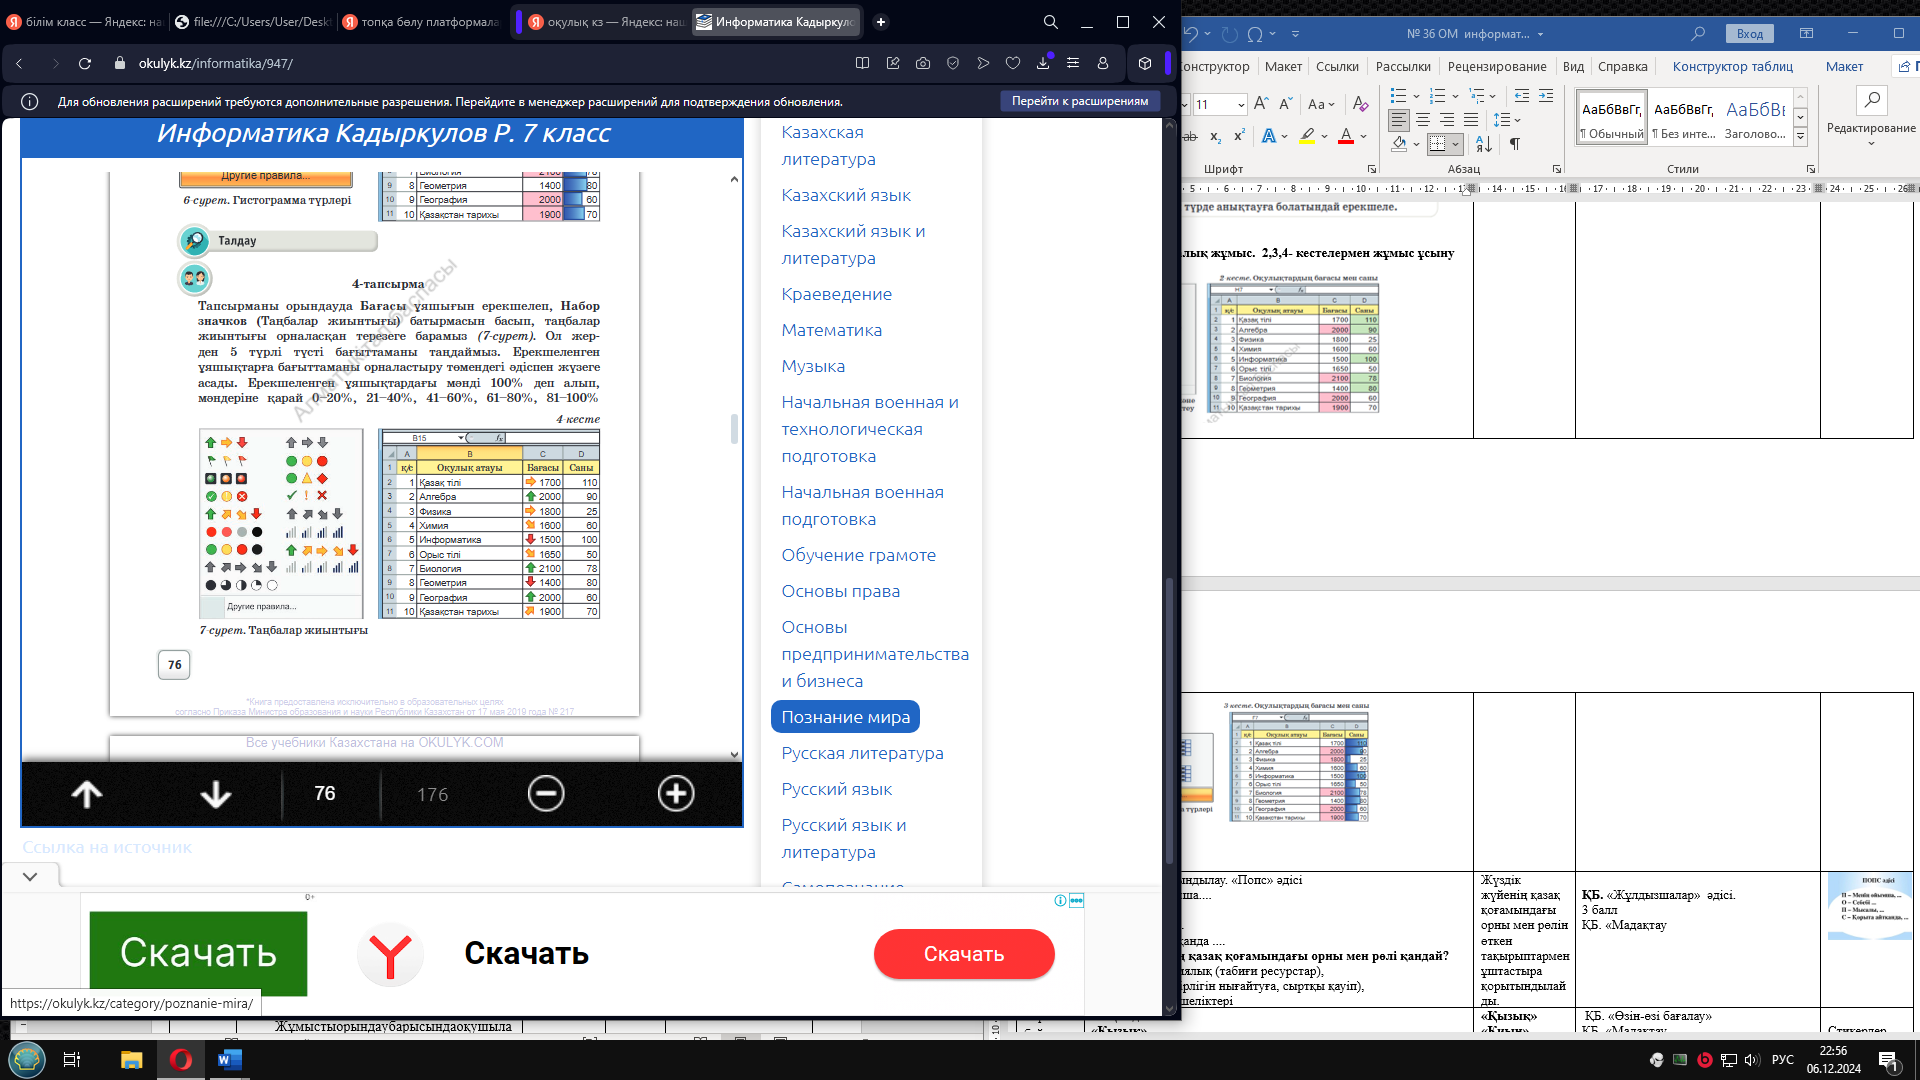This screenshot has height=1080, width=1920.
Task: Go to next page with the down arrow
Action: (215, 794)
